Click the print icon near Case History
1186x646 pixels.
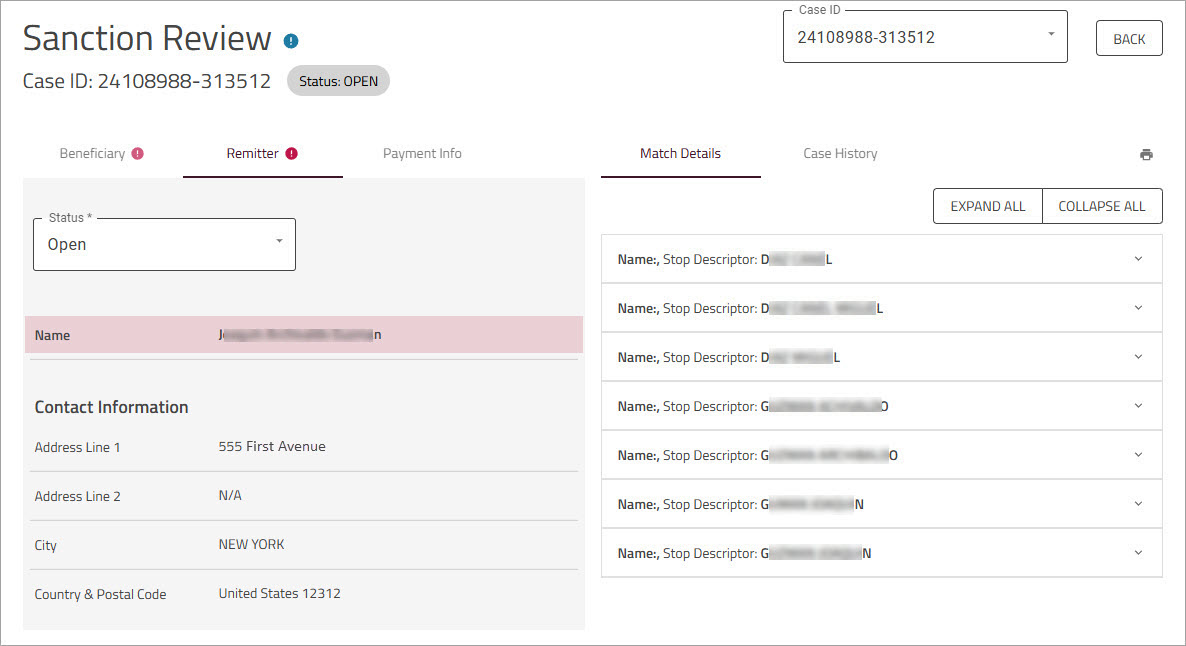[x=1146, y=154]
